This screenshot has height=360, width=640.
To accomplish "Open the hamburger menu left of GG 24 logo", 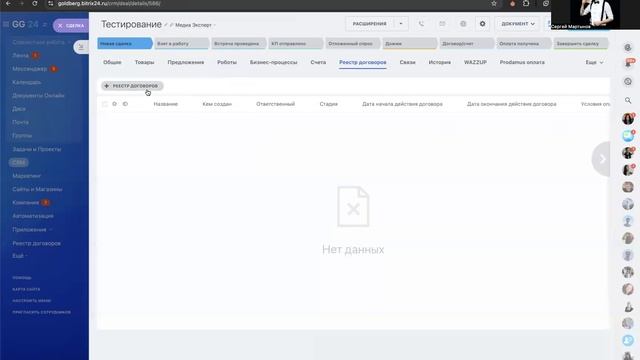I will pos(6,24).
